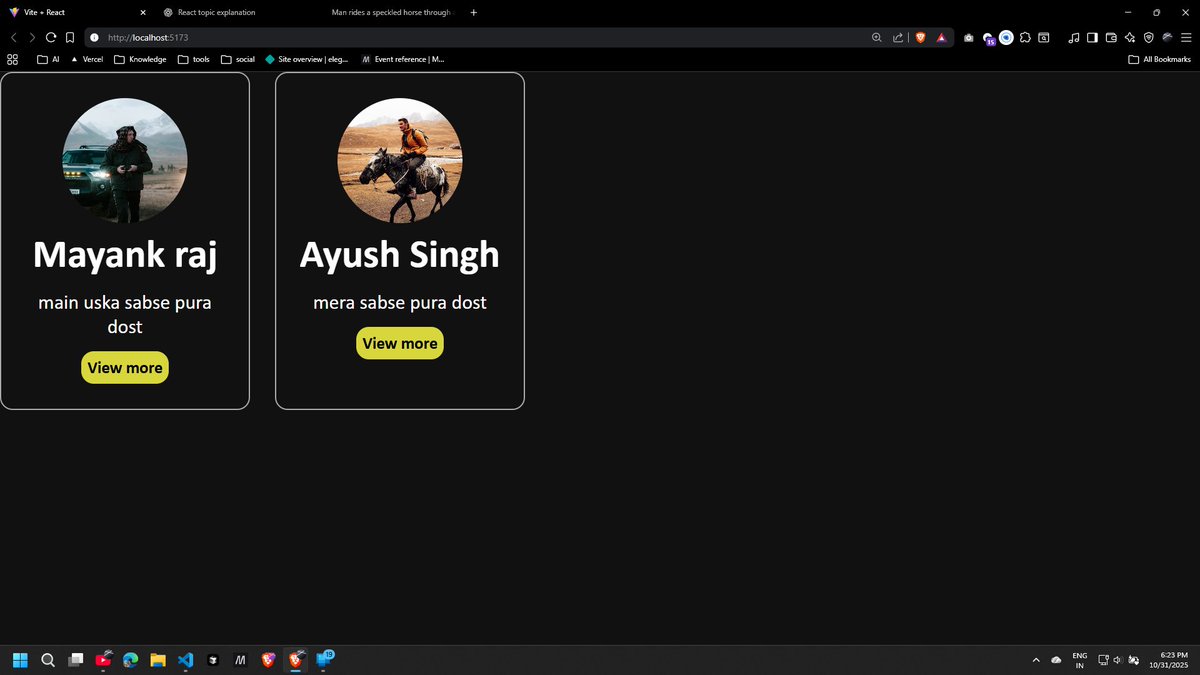1200x675 pixels.
Task: Open the Brave Wallet icon
Action: [x=1111, y=37]
